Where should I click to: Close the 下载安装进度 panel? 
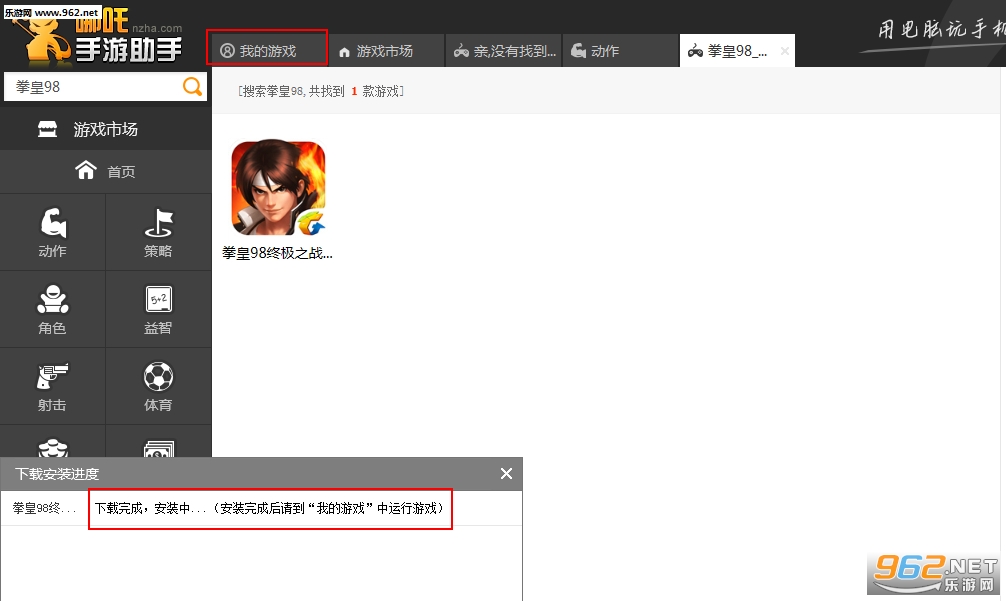click(506, 473)
